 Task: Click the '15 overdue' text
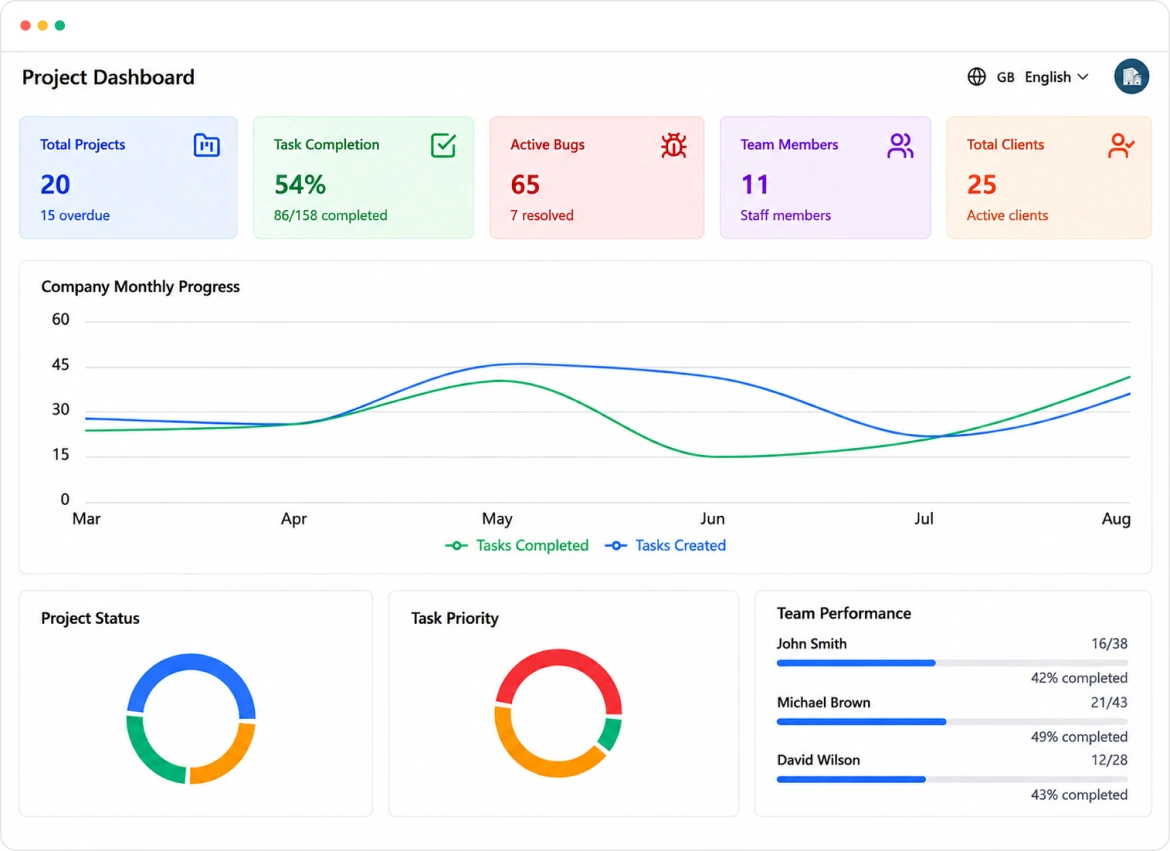(x=75, y=215)
